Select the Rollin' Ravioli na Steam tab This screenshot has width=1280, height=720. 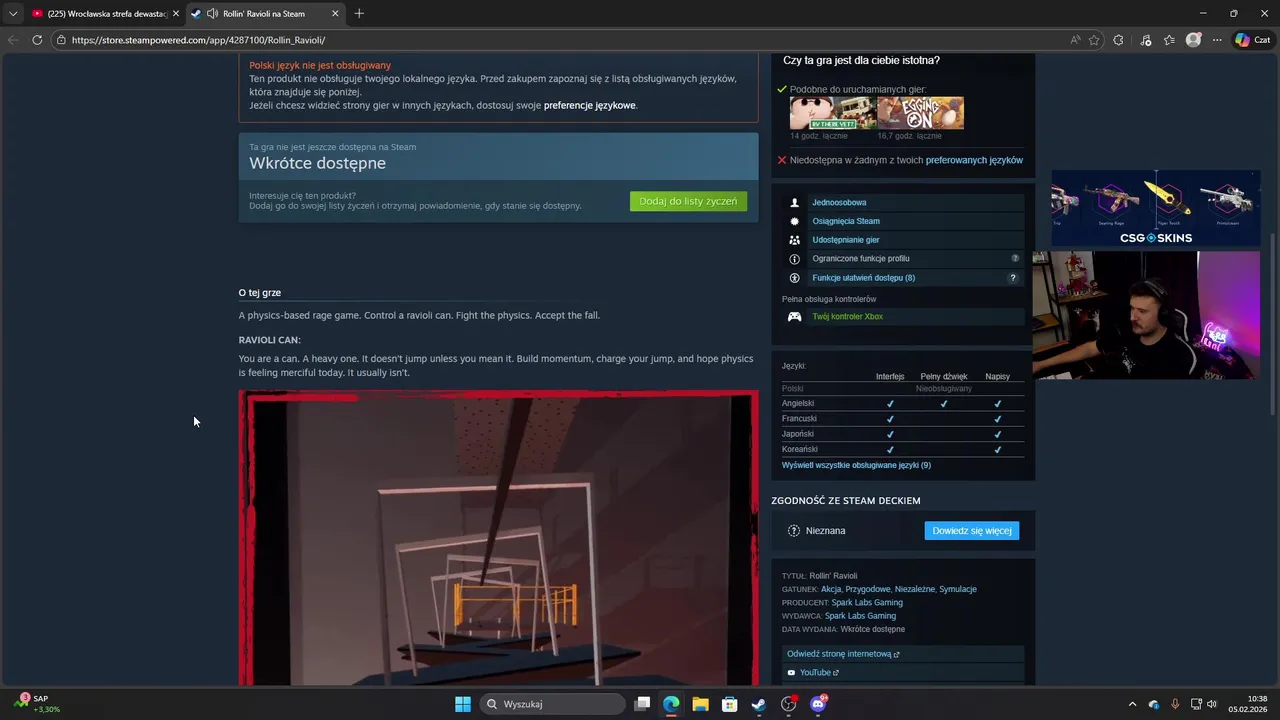(x=266, y=14)
